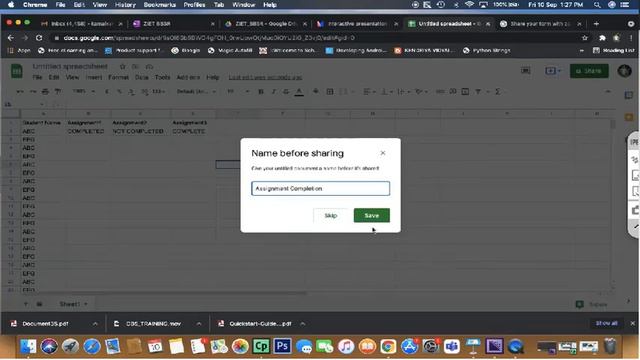
Task: Click the Last edit was seconds ago link
Action: pyautogui.click(x=265, y=77)
